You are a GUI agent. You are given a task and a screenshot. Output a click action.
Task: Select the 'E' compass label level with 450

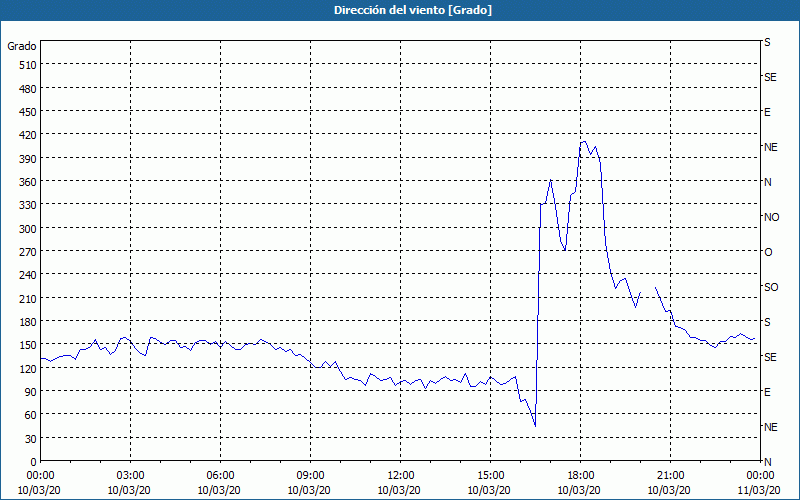pyautogui.click(x=767, y=112)
